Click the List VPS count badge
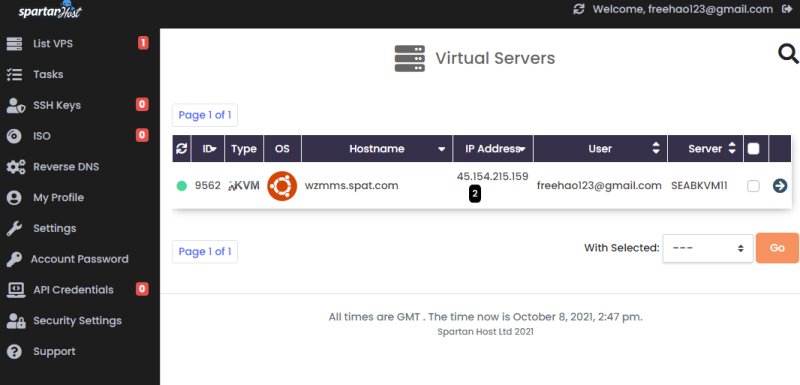Viewport: 800px width, 385px height. pyautogui.click(x=143, y=43)
